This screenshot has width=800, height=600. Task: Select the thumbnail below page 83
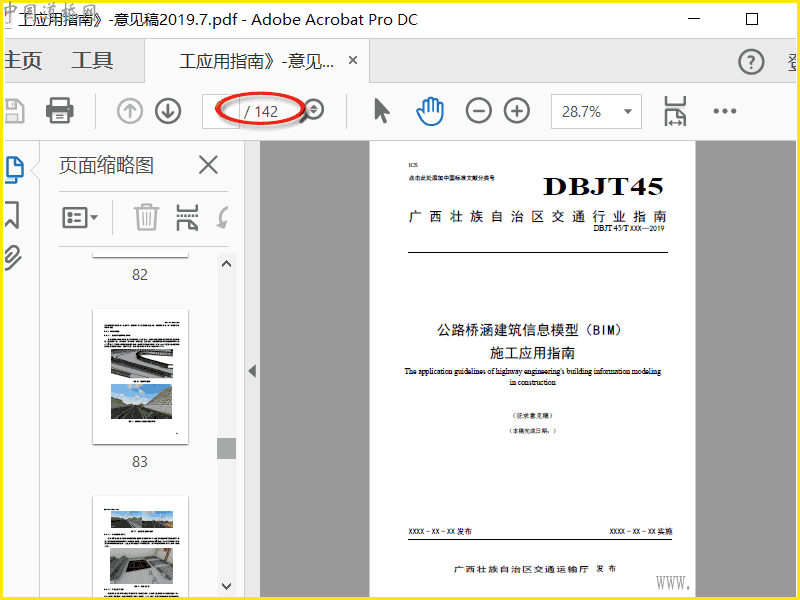tap(140, 546)
